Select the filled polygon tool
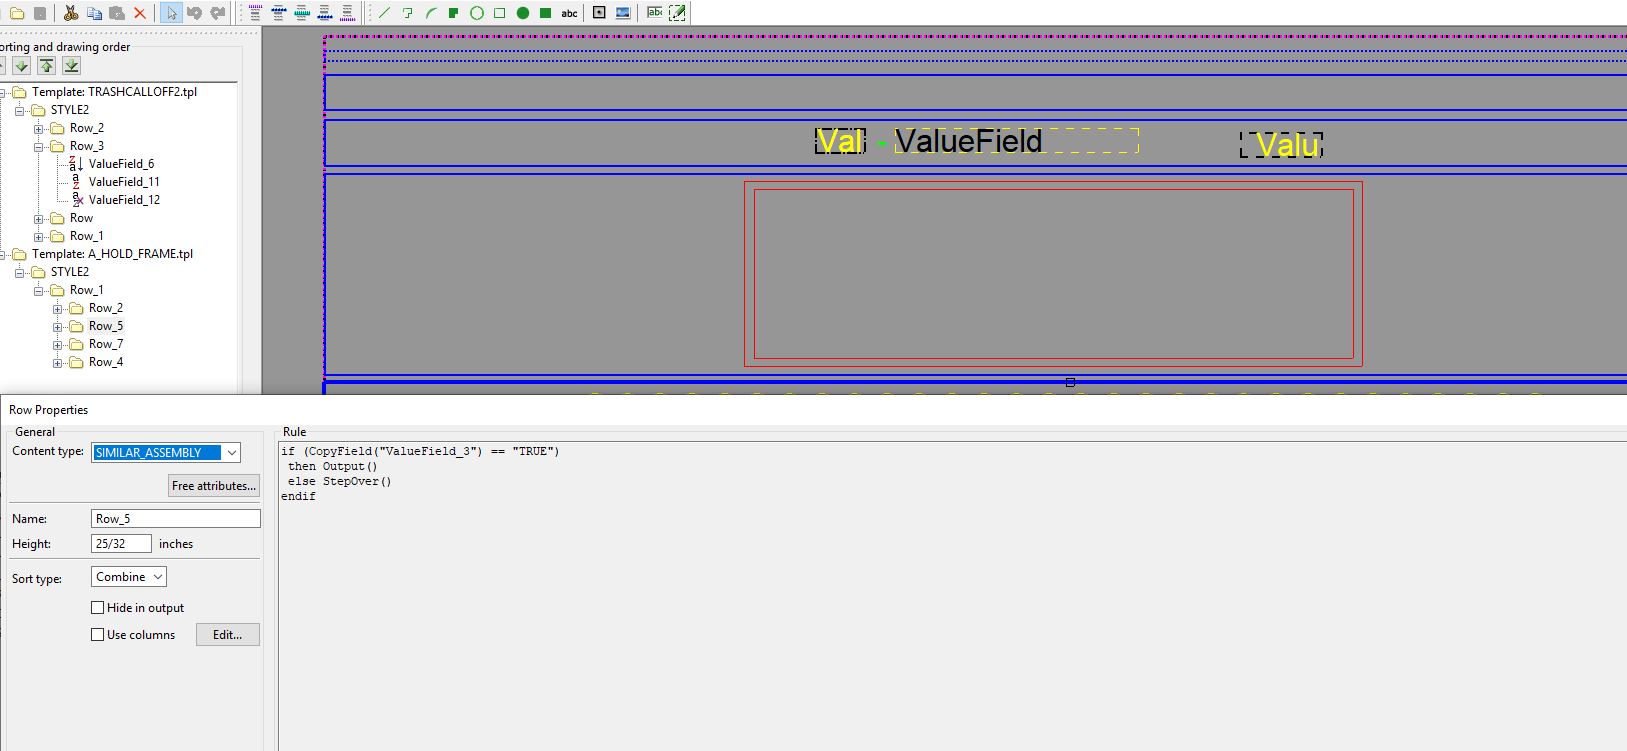This screenshot has width=1627, height=751. tap(454, 13)
